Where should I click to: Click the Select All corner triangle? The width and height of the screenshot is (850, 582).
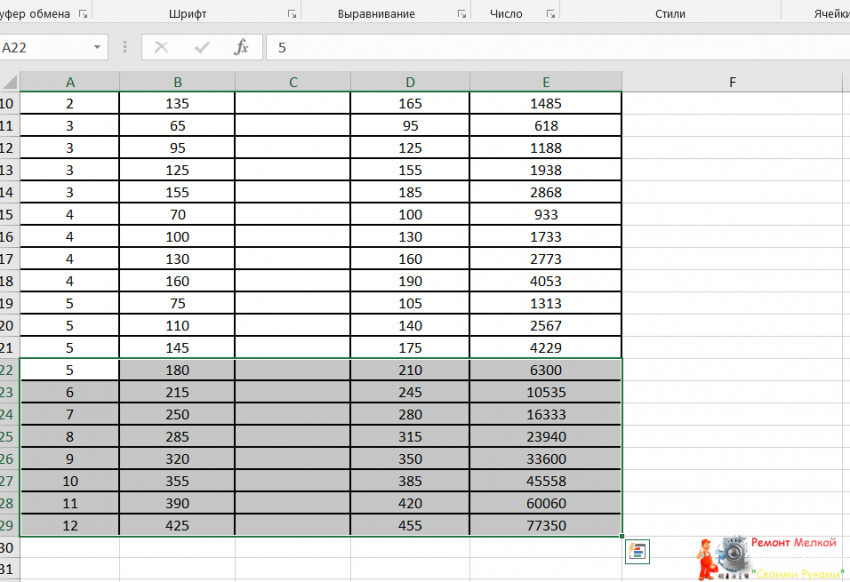(x=9, y=82)
